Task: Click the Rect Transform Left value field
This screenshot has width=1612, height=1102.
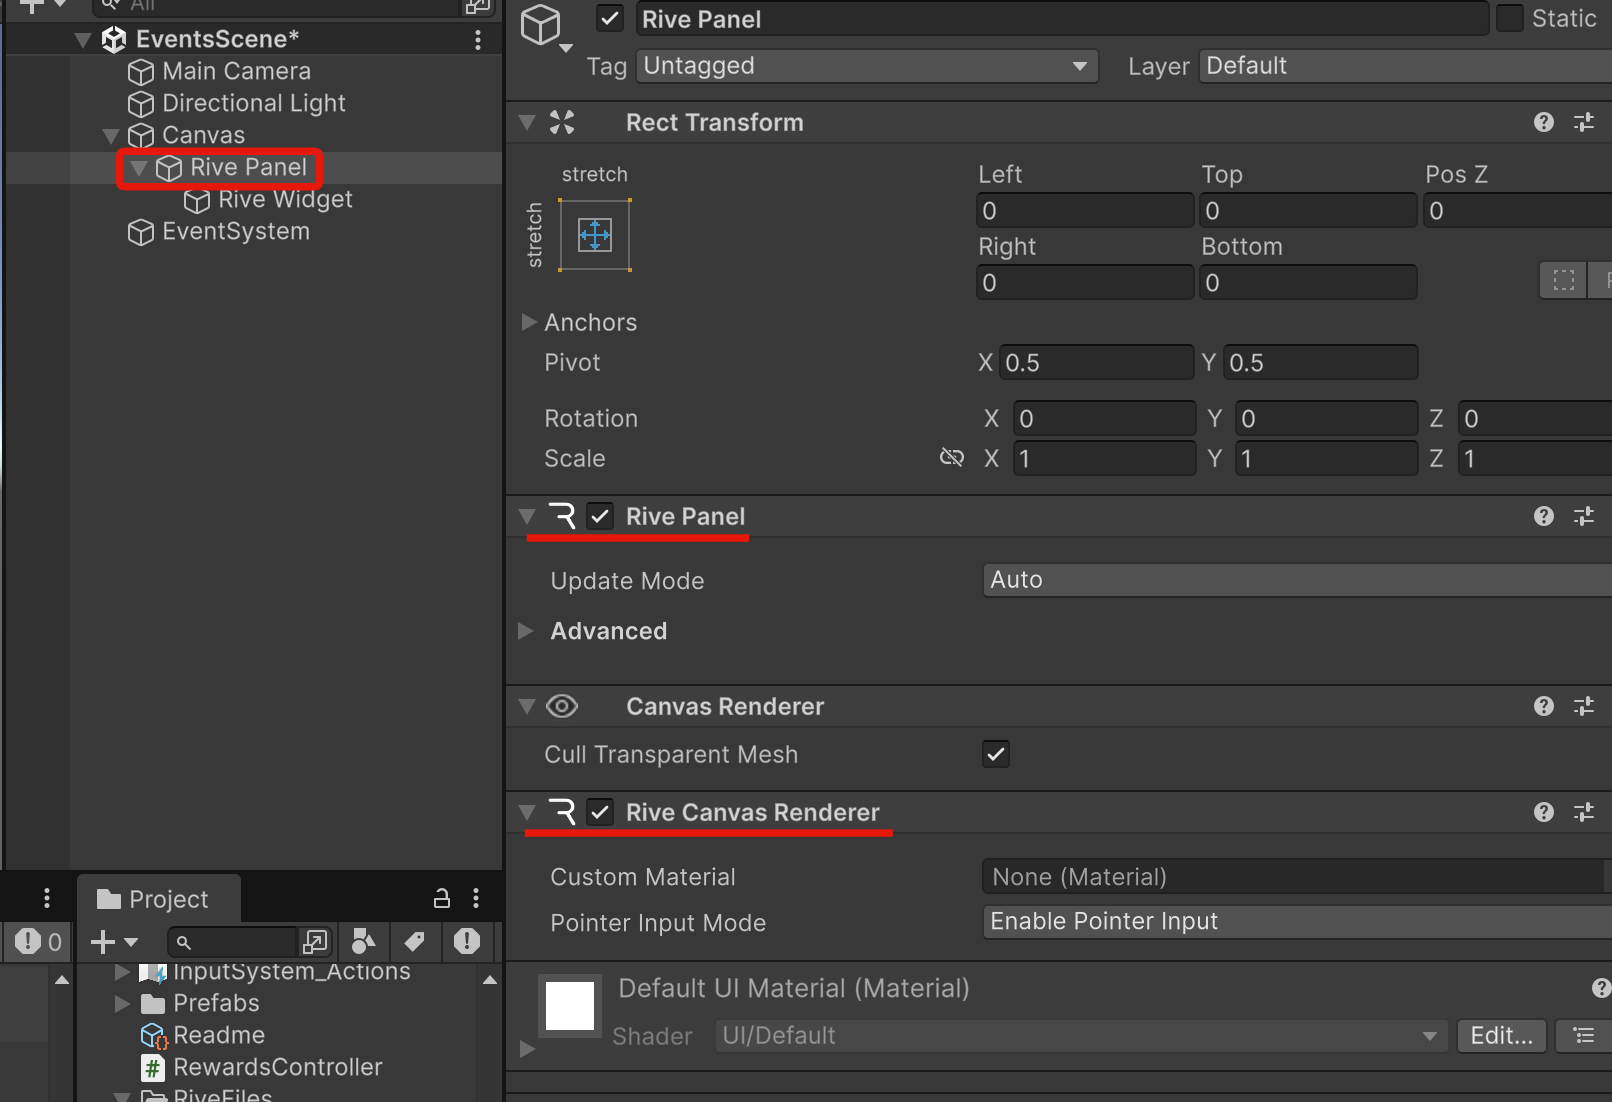Action: pyautogui.click(x=1085, y=211)
